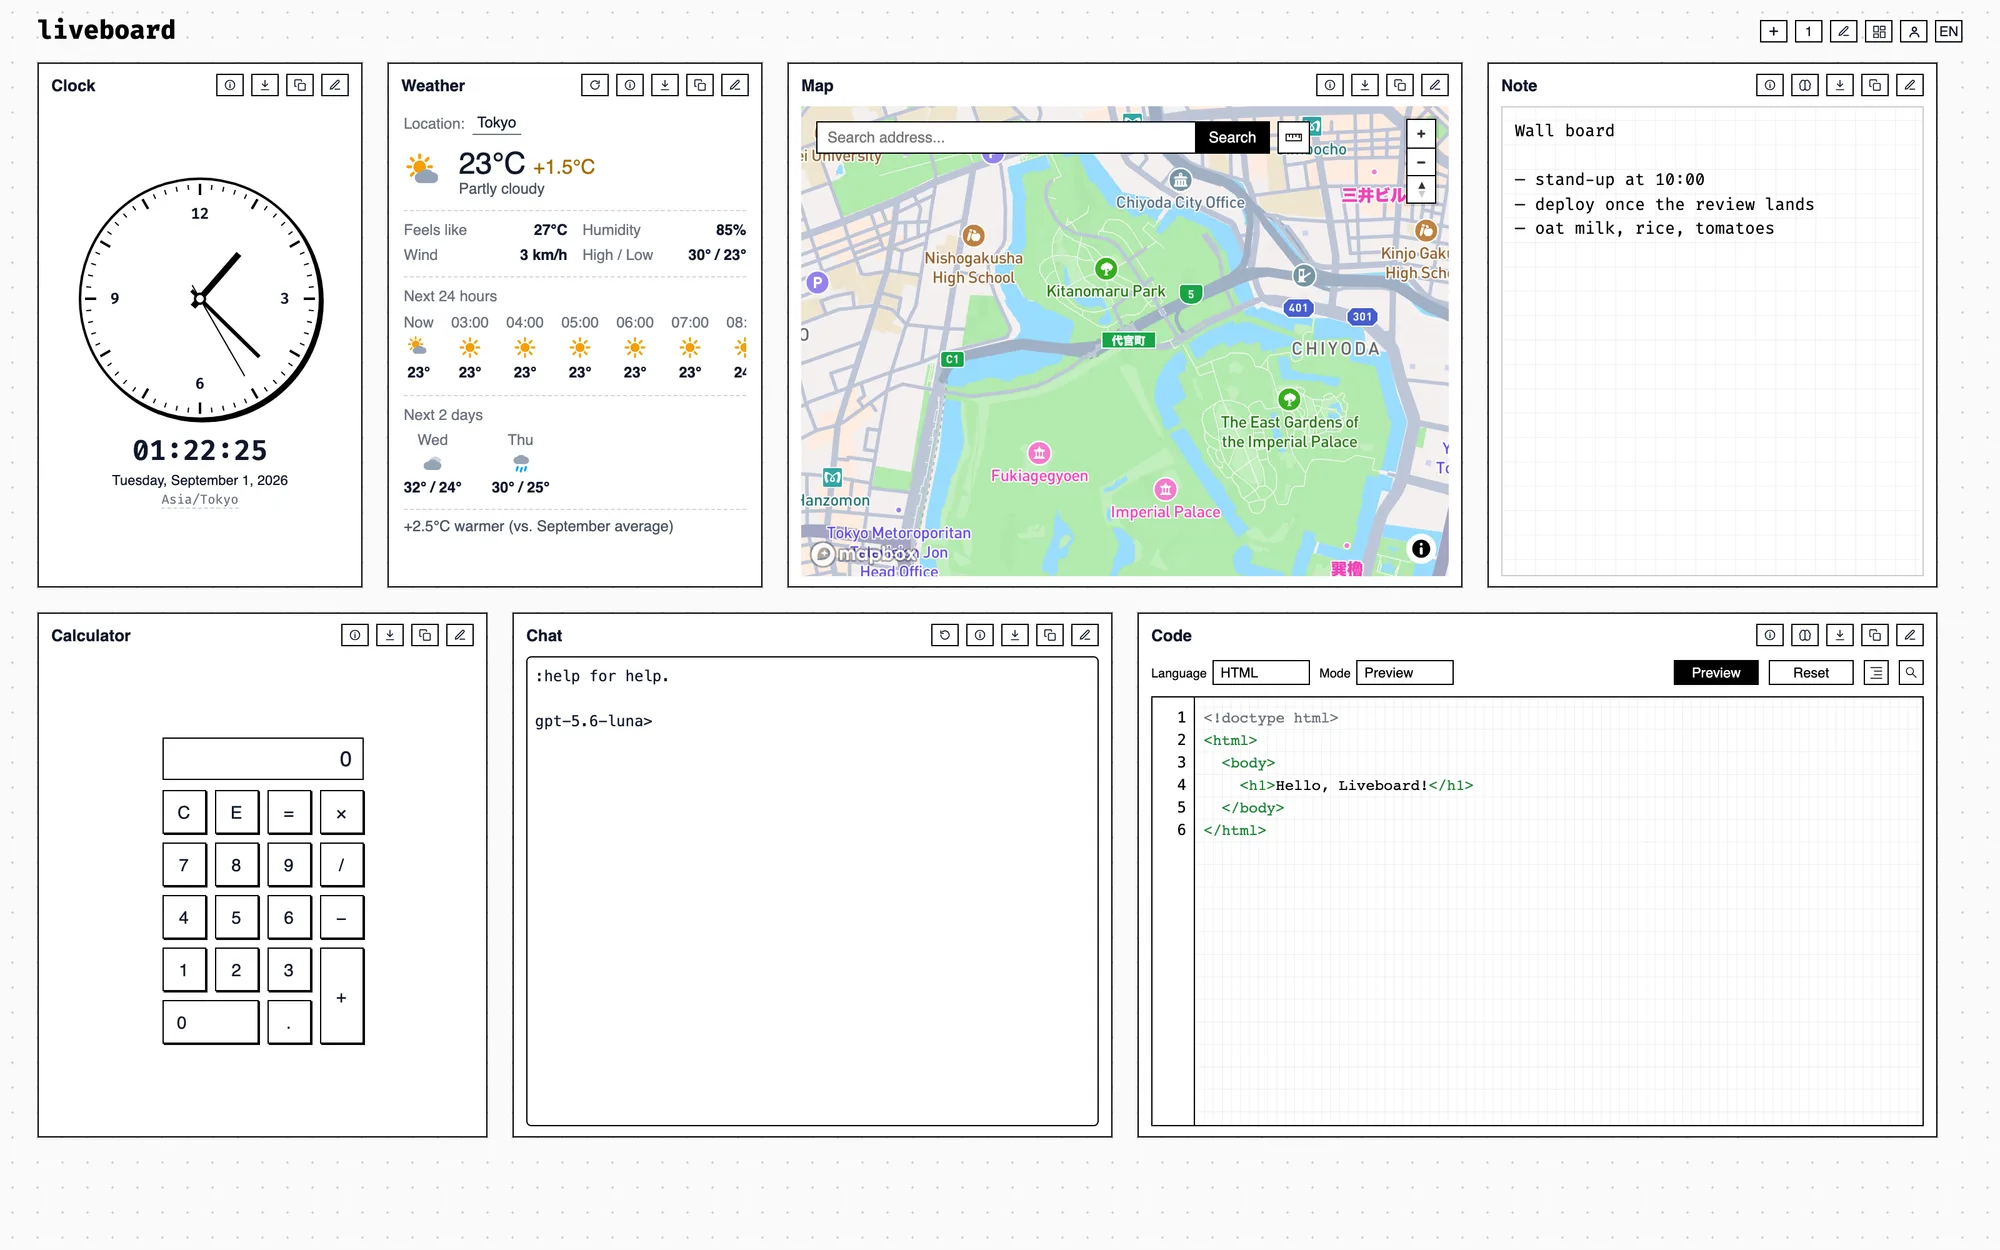This screenshot has height=1250, width=2000.
Task: Open the layout grid icon in top bar
Action: [1879, 32]
